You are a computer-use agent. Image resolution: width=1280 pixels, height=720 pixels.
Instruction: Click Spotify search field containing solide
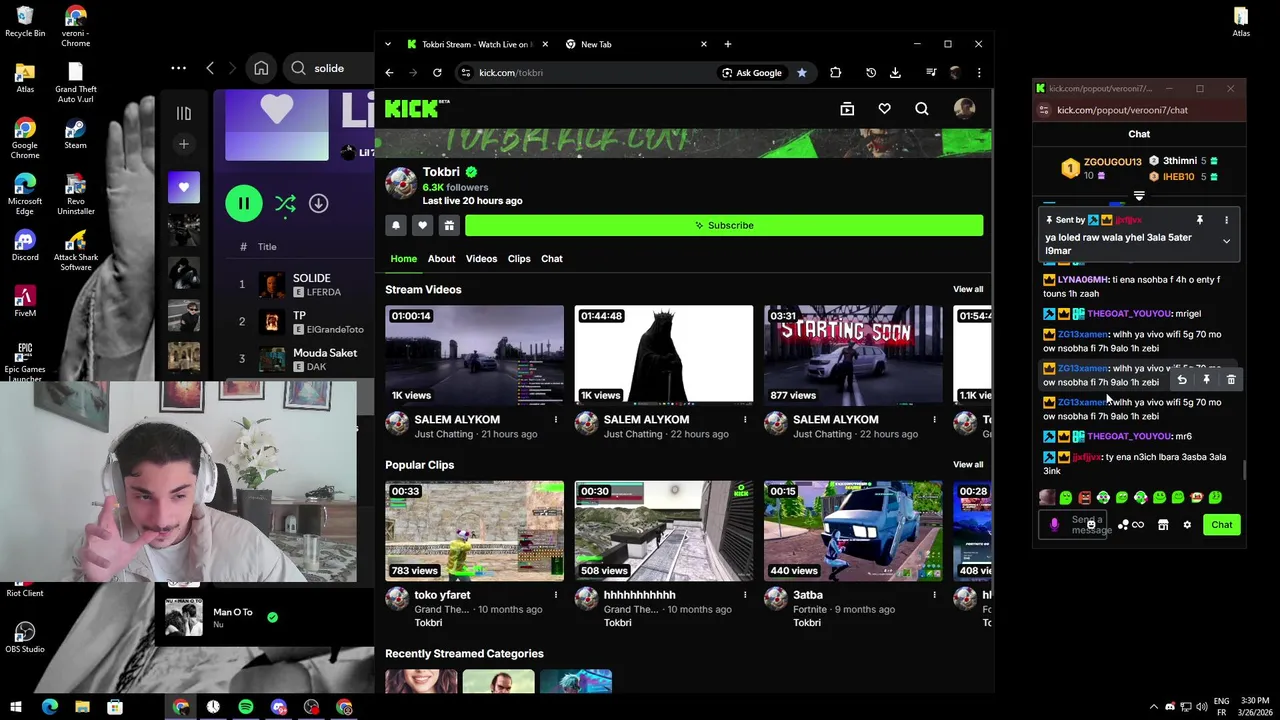point(330,68)
